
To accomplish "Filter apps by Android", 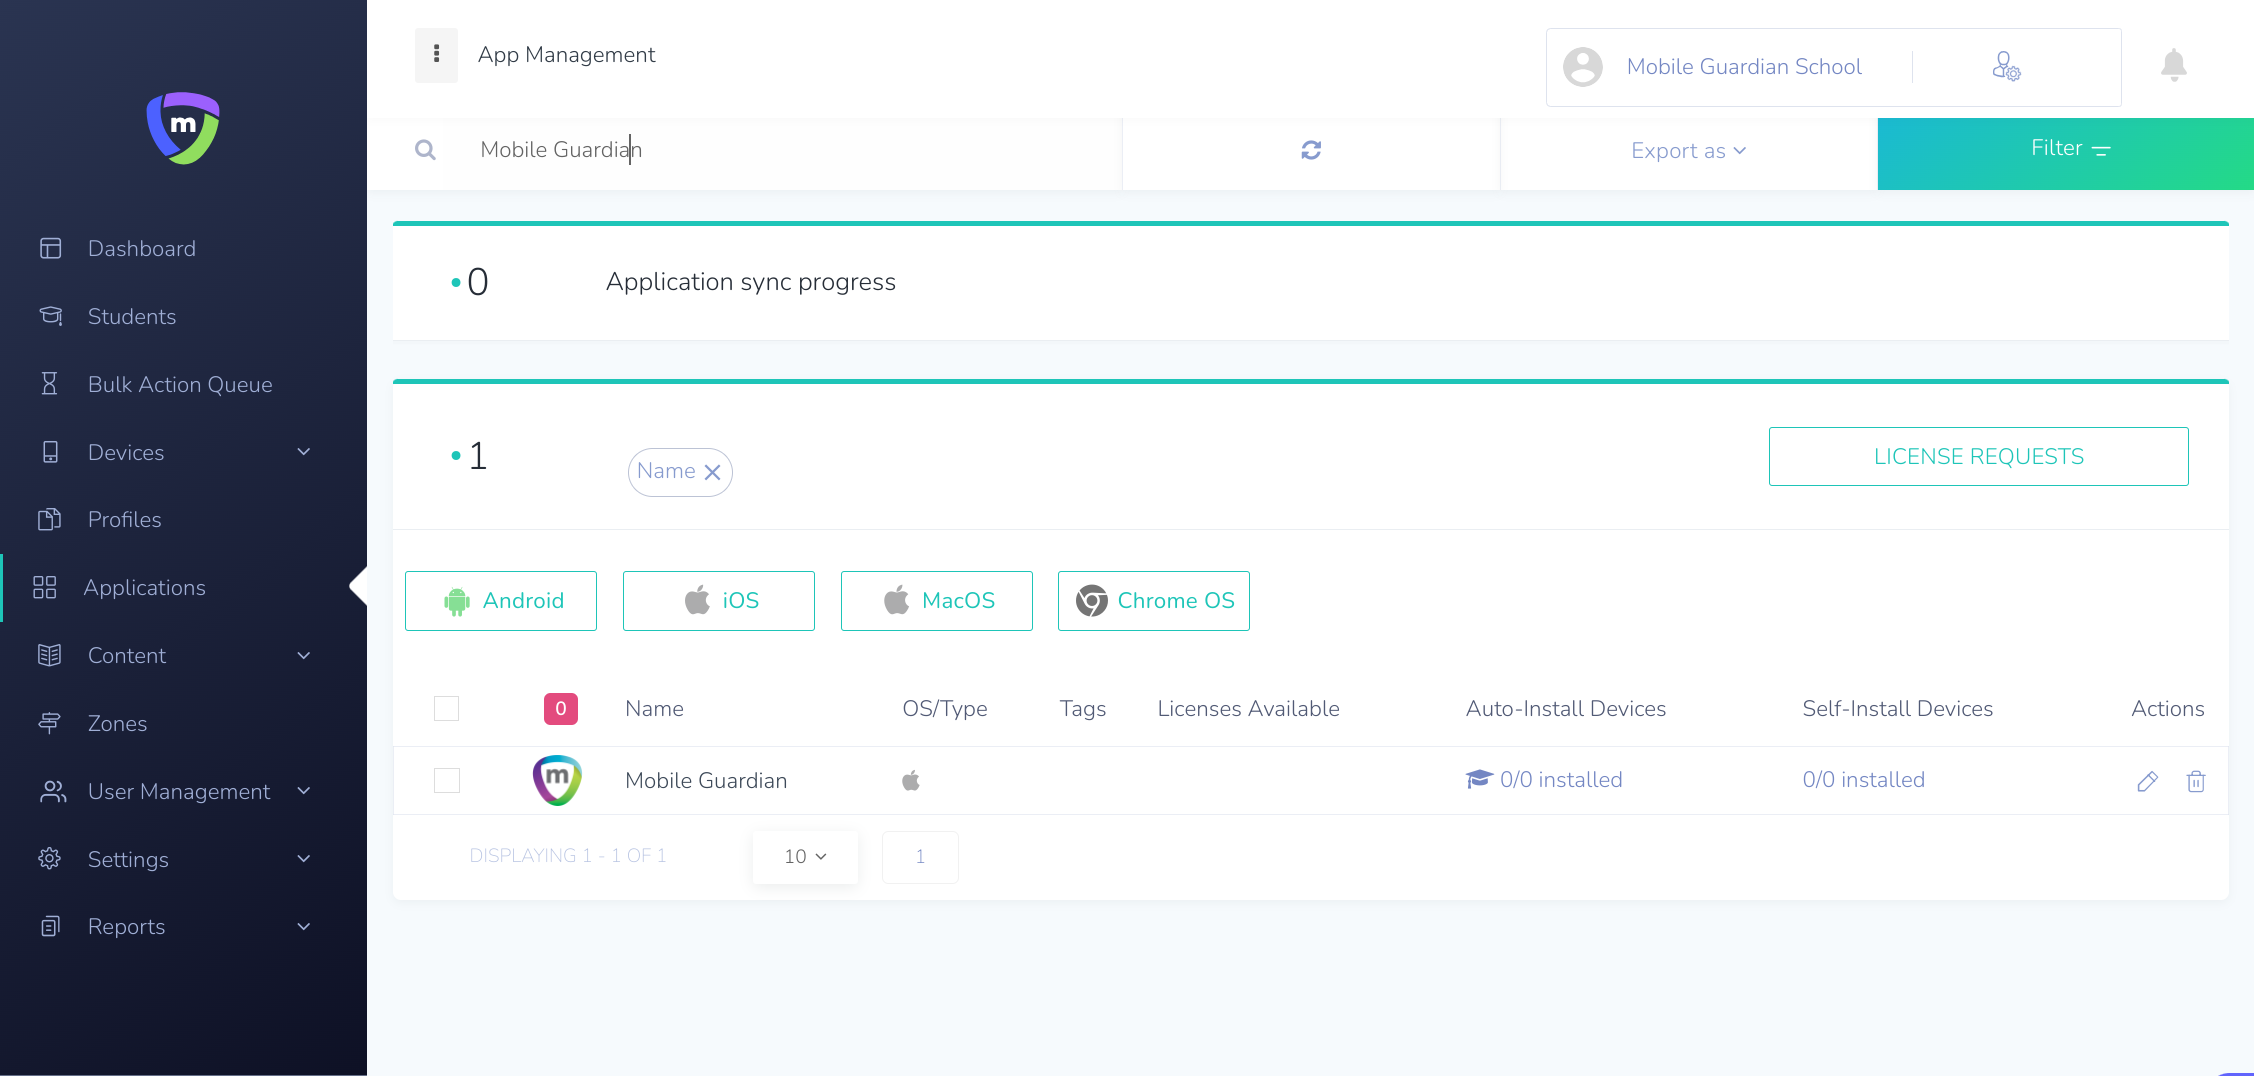I will (501, 601).
